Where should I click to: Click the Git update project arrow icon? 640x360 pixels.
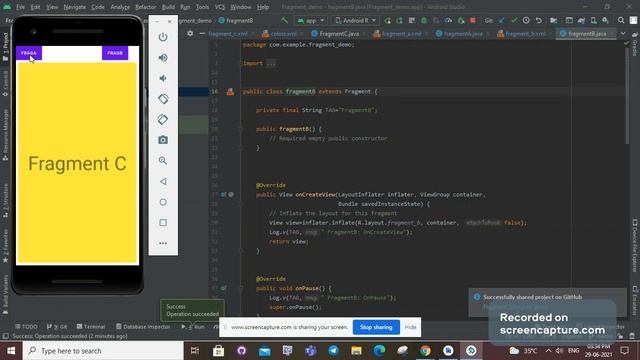502,20
